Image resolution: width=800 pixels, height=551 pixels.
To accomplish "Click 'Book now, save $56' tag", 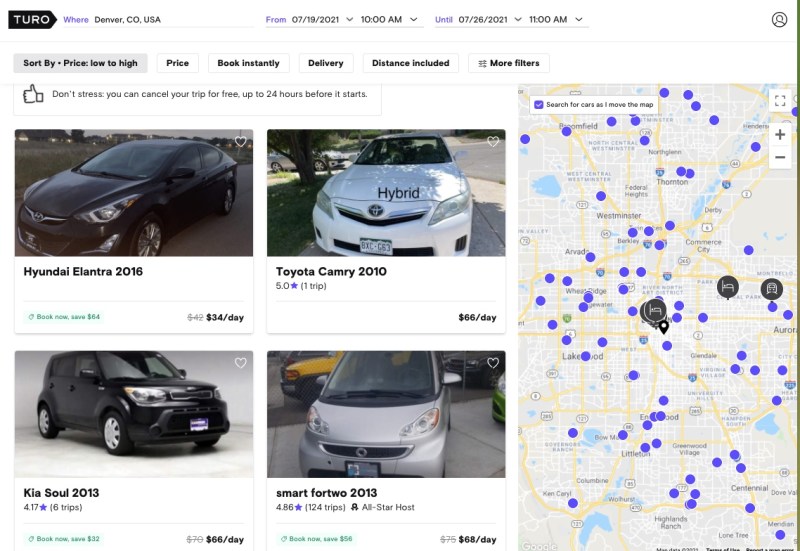I will click(x=316, y=539).
